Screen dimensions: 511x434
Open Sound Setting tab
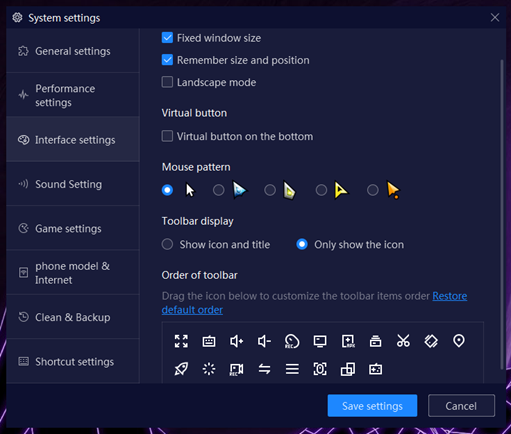(x=73, y=184)
